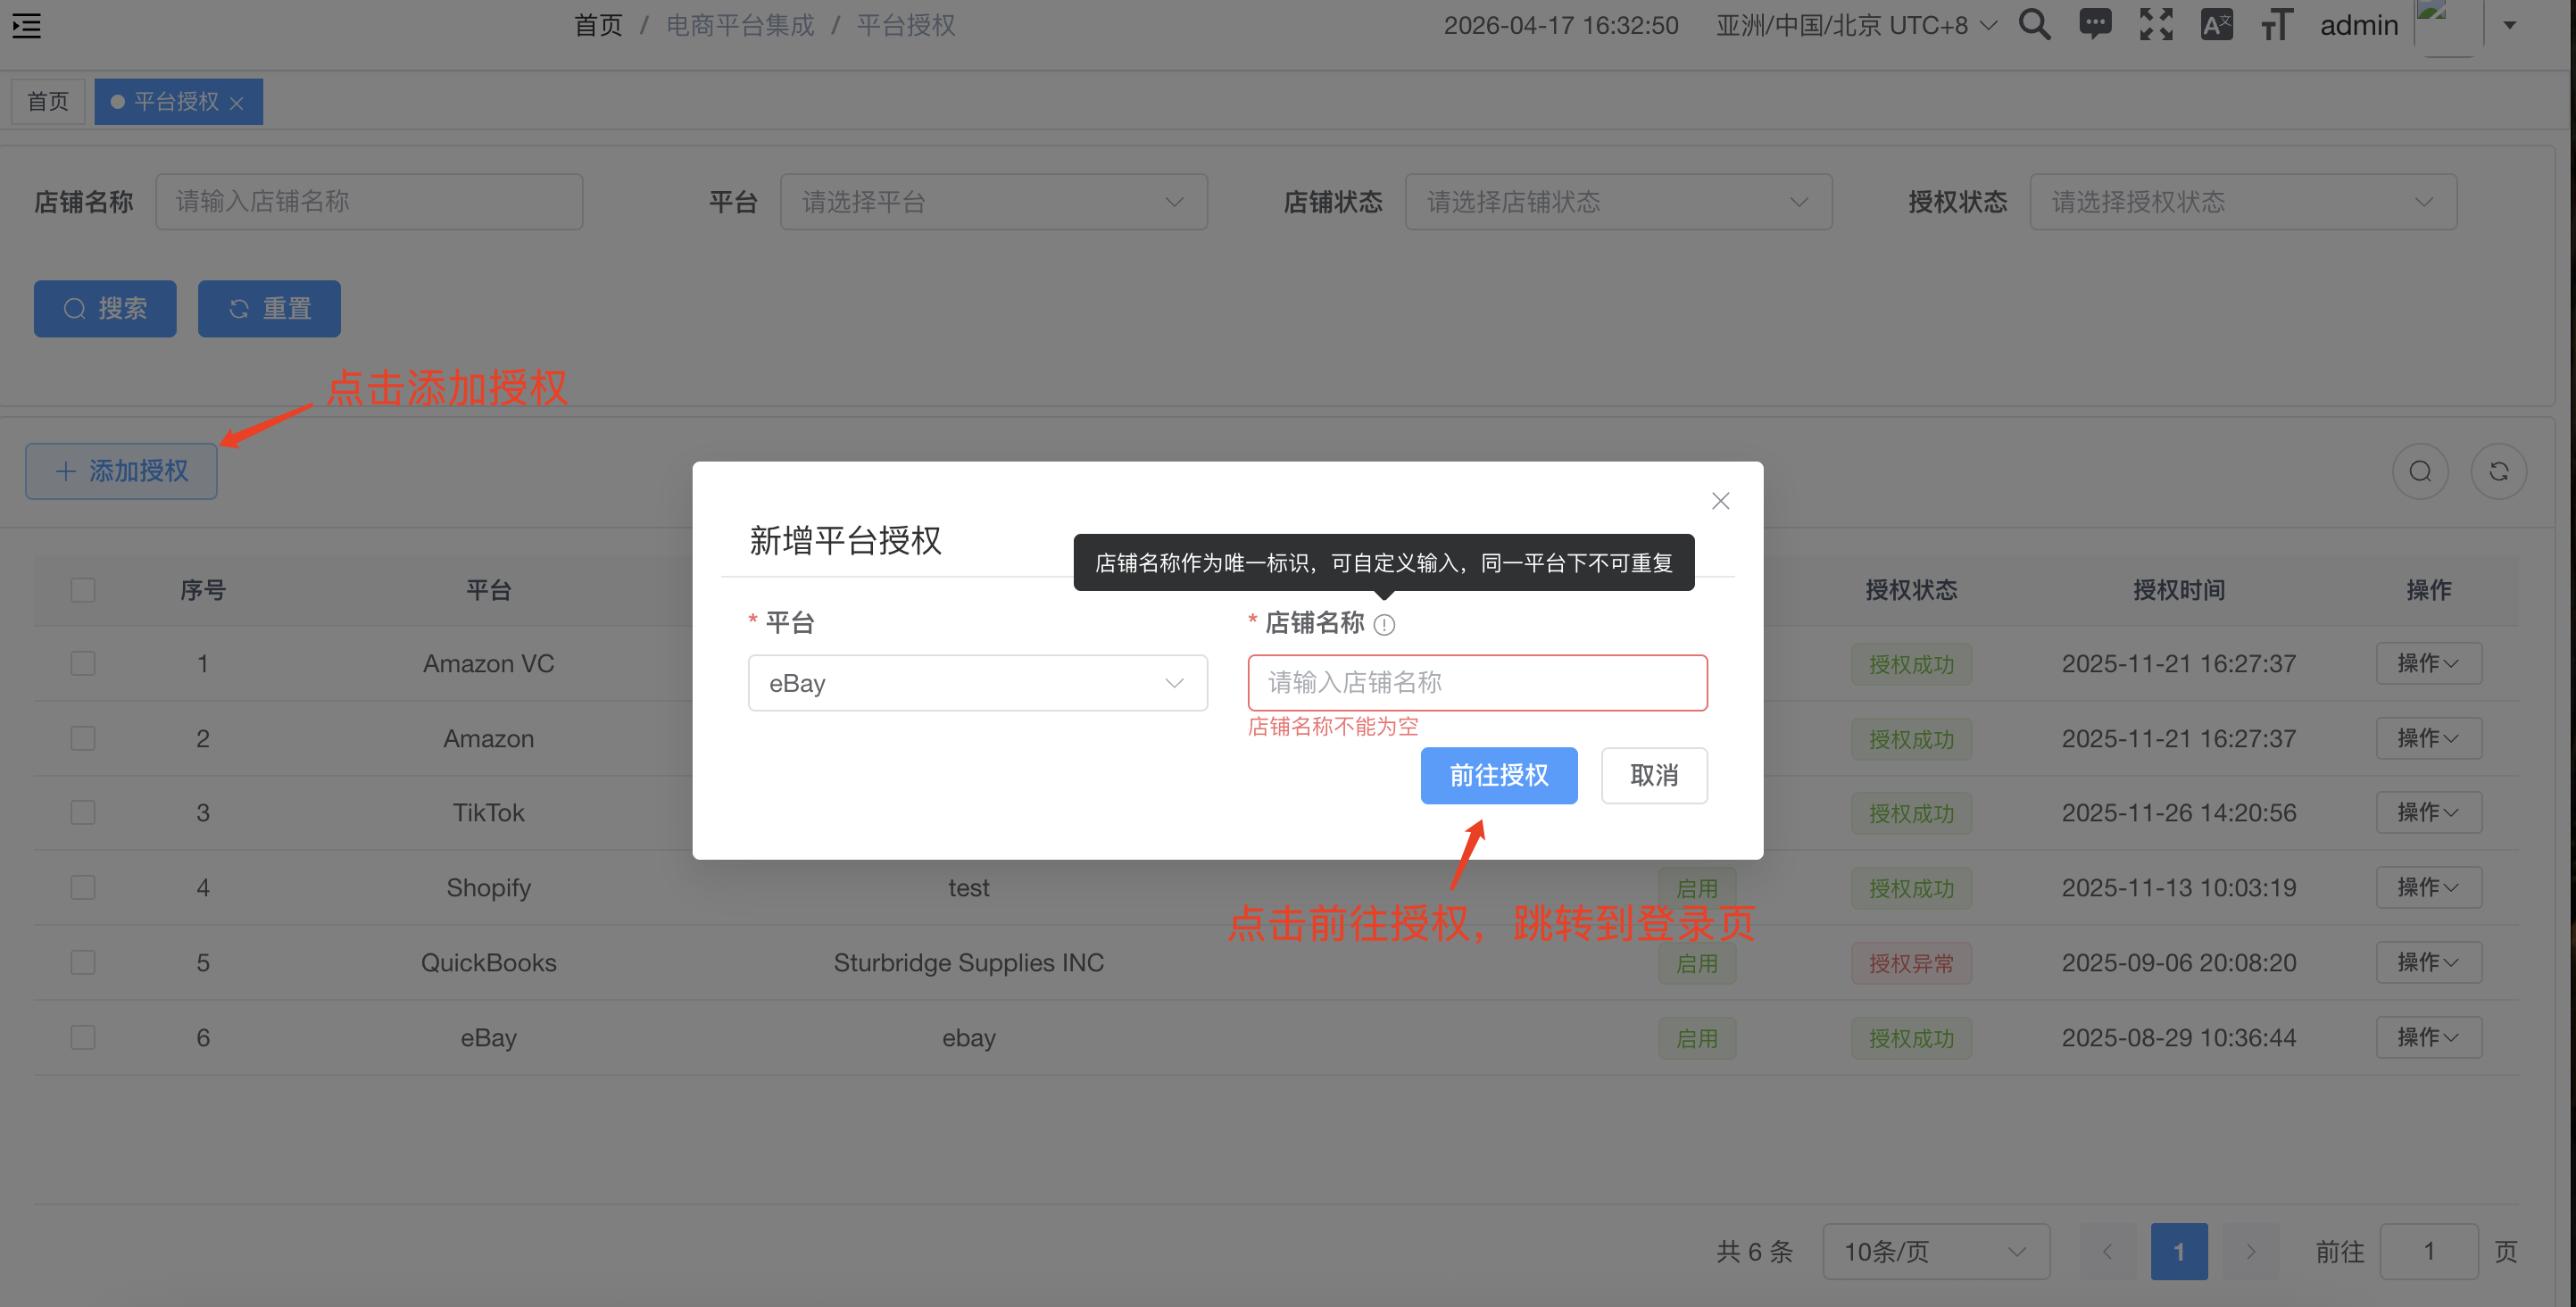Open the dialog's eBay platform dropdown

(x=977, y=683)
